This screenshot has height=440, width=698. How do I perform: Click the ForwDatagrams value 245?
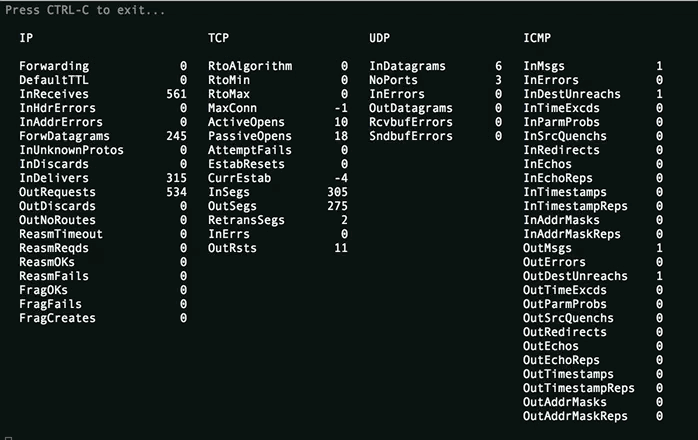[176, 136]
